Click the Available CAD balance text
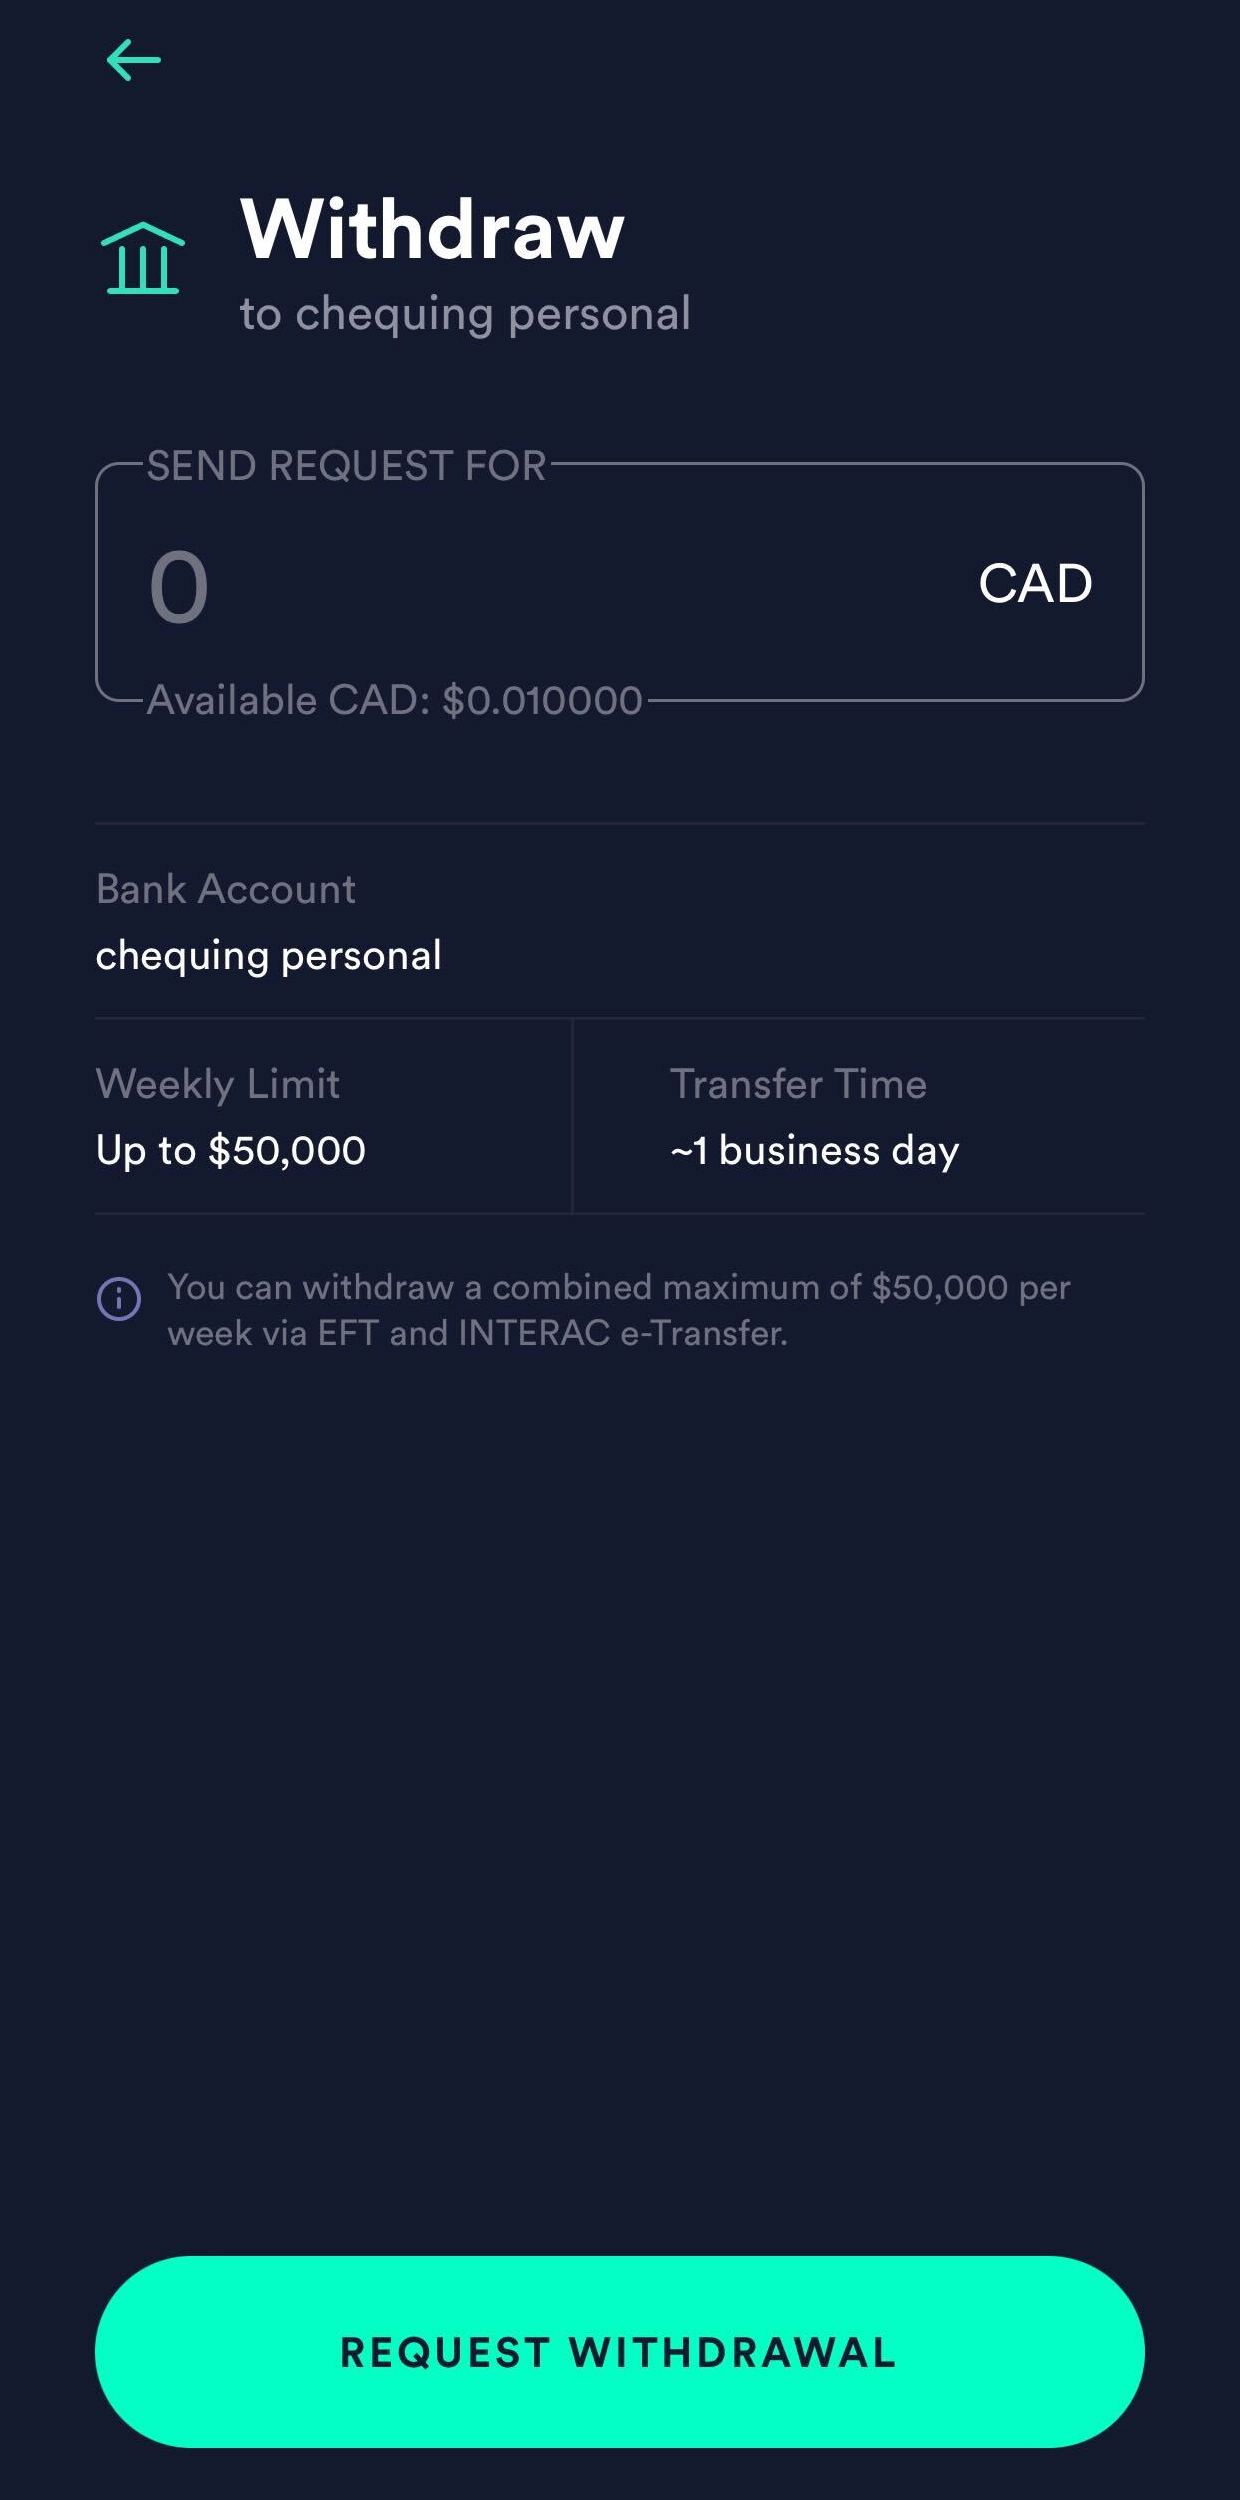This screenshot has width=1240, height=2500. coord(394,700)
